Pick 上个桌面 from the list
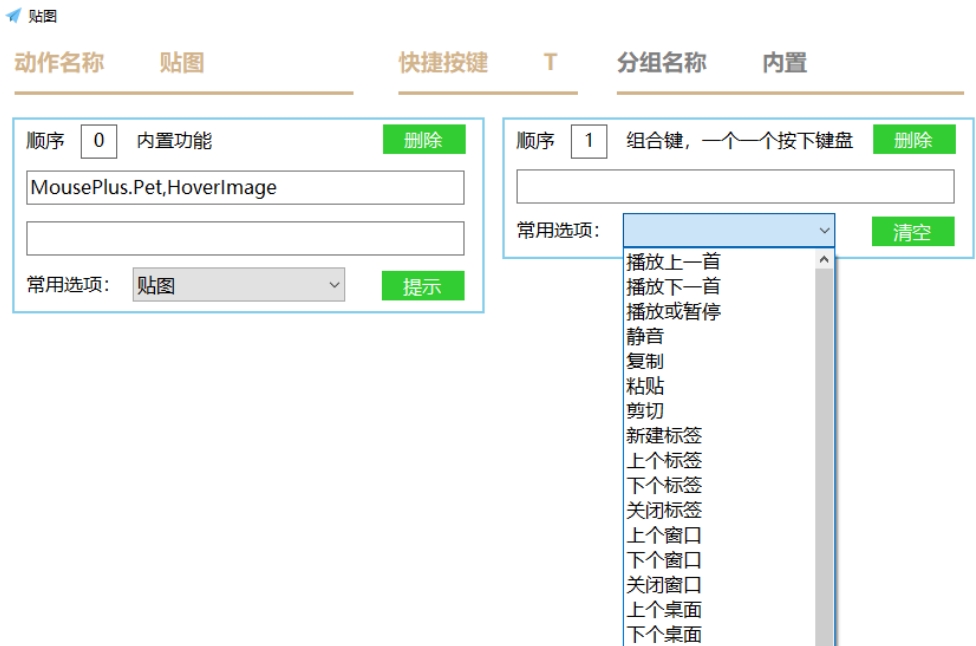976x646 pixels. tap(664, 610)
